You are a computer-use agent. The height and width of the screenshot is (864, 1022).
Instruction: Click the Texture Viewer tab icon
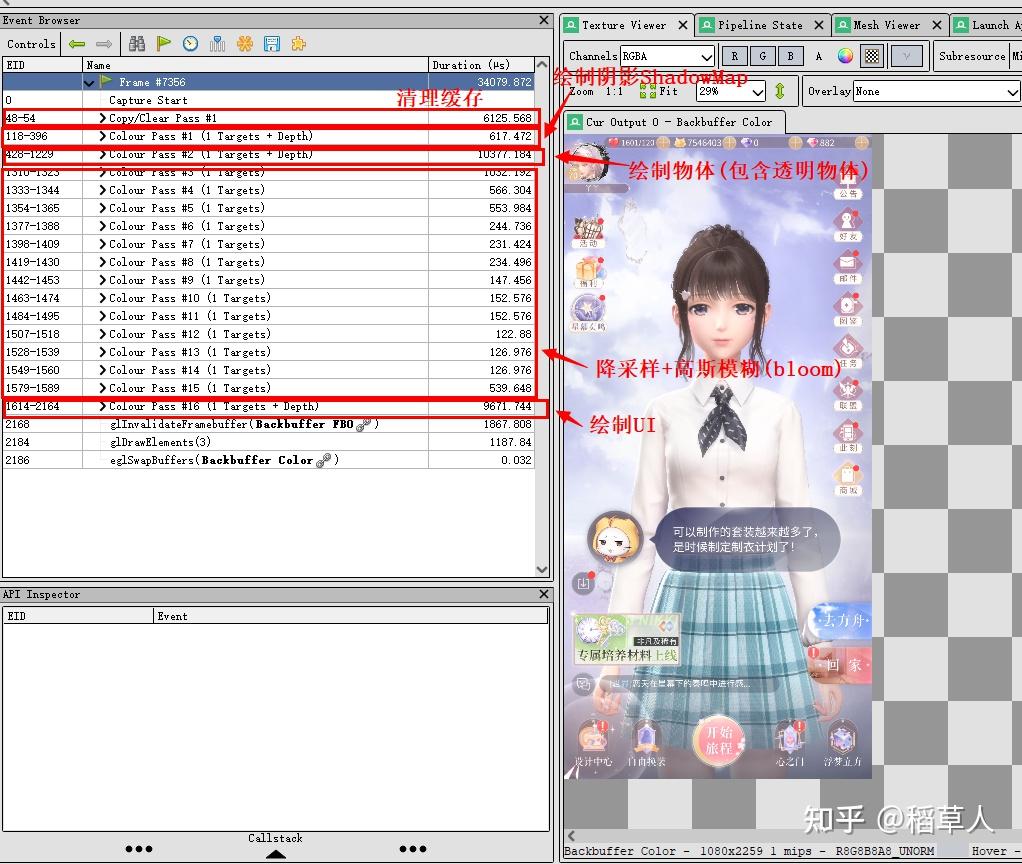(572, 25)
